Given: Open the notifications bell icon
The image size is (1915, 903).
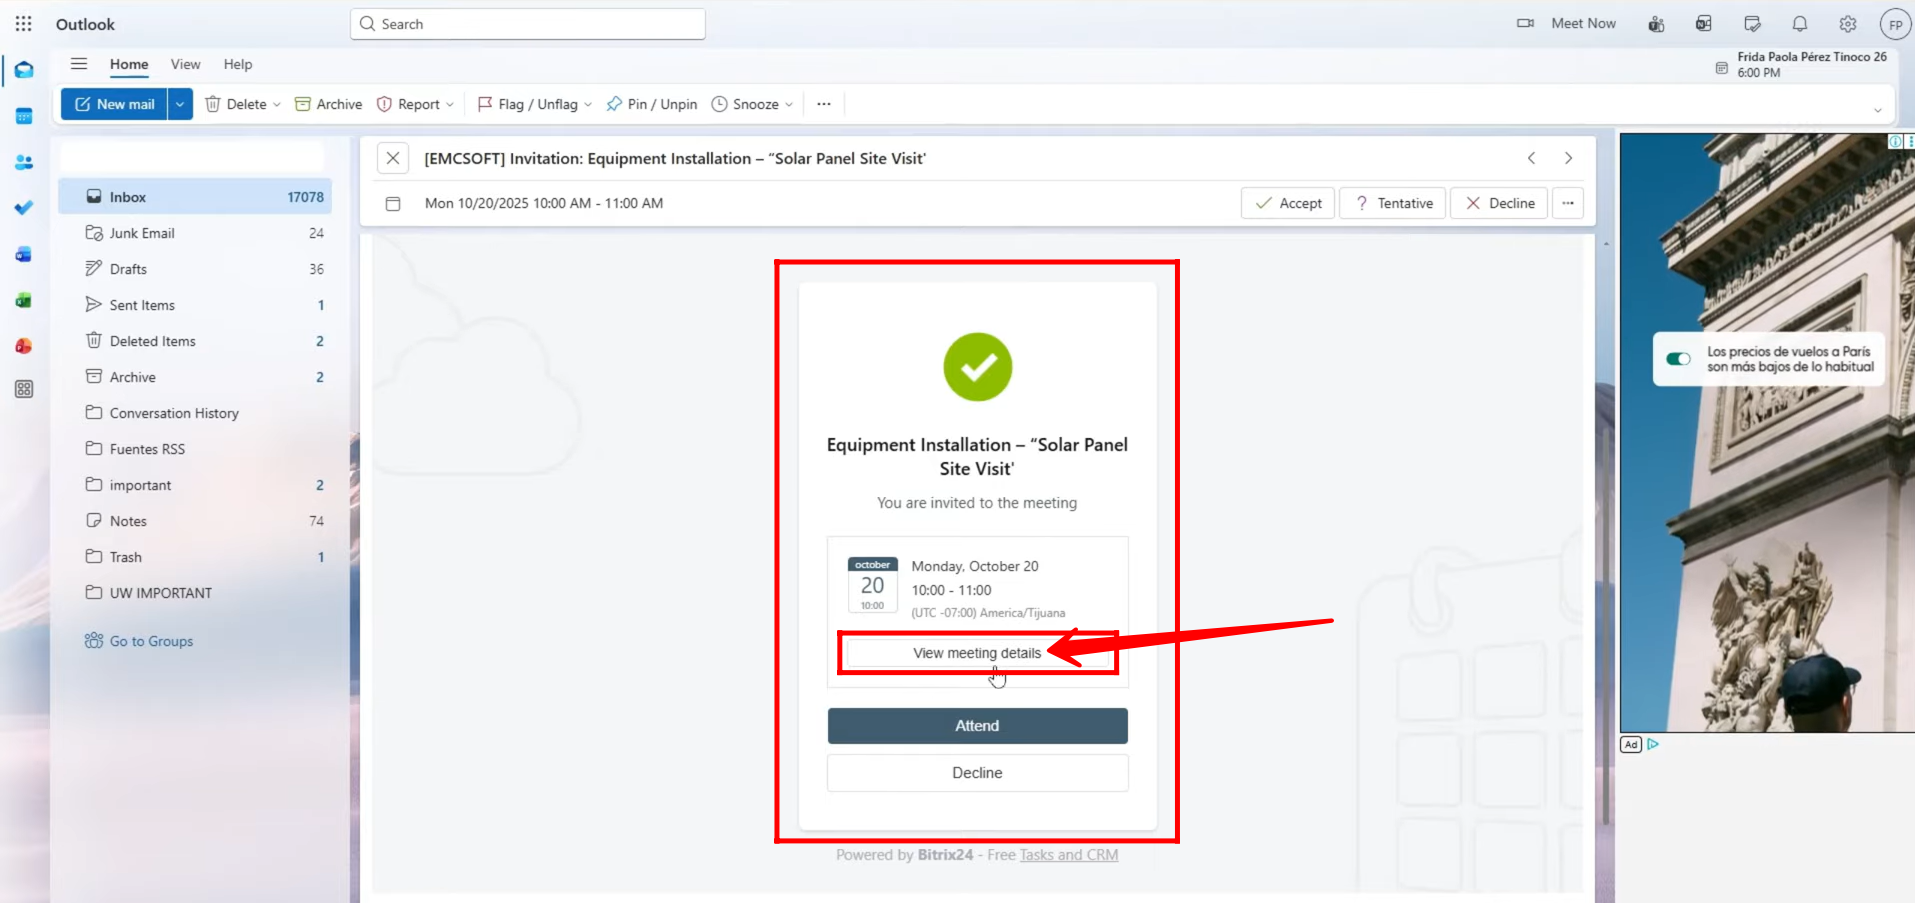Looking at the screenshot, I should [1799, 24].
